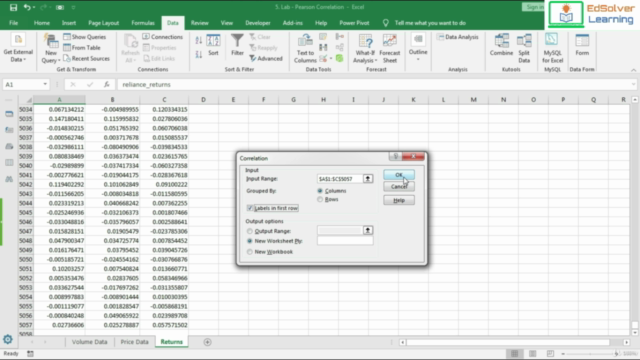Sort Z to A descending icon
Screen dimensions: 640x360
click(199, 54)
